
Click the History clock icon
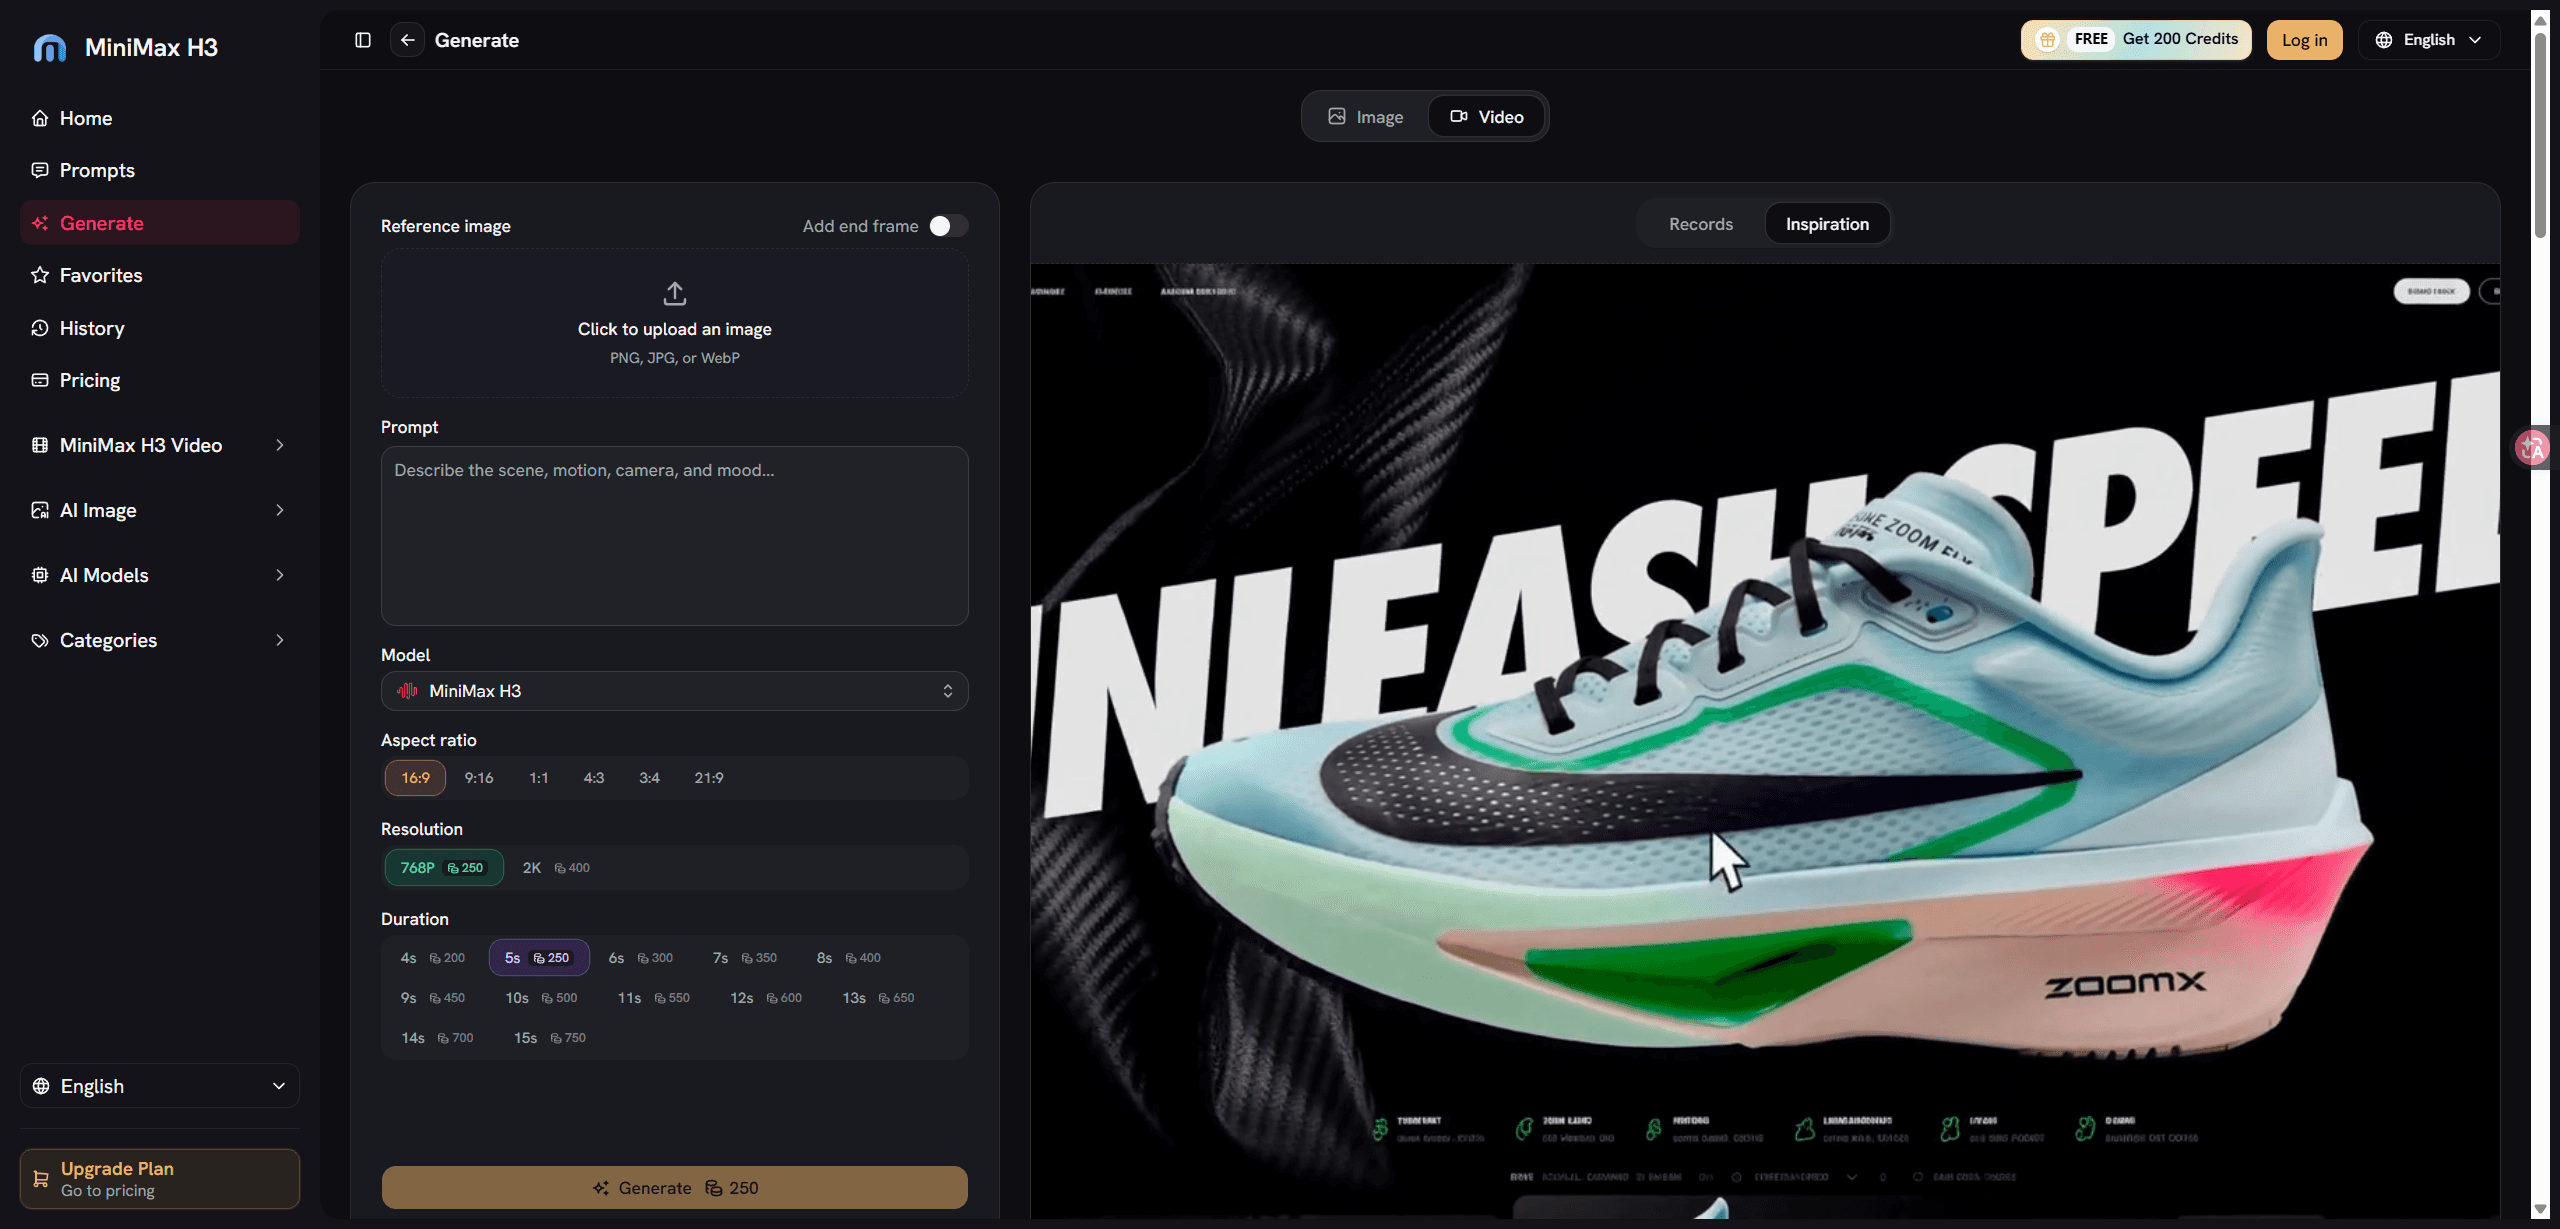(x=40, y=328)
